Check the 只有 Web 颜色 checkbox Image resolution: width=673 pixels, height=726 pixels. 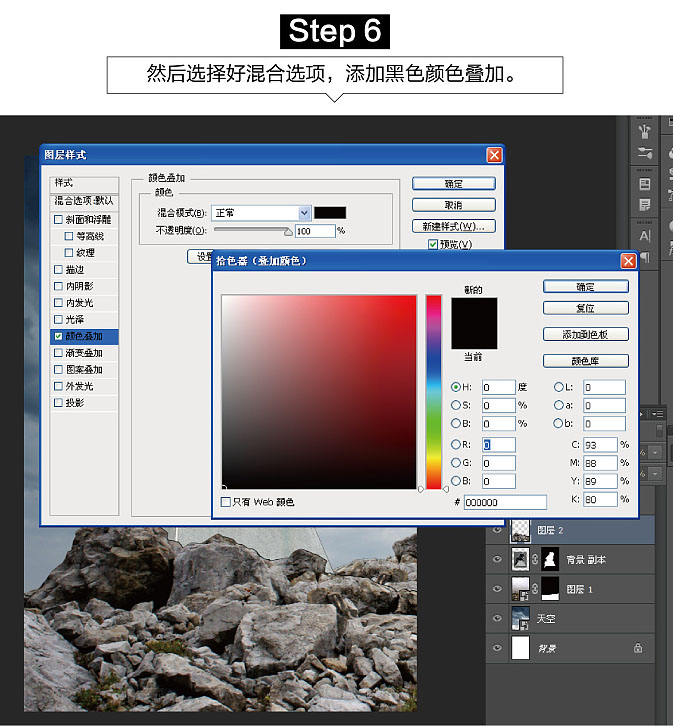226,502
